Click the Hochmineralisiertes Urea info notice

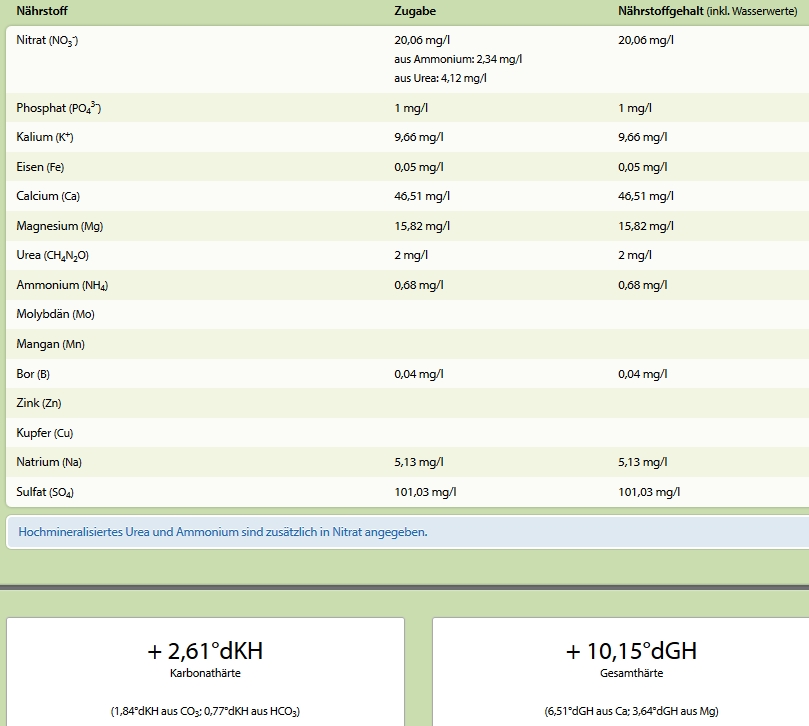pos(408,532)
